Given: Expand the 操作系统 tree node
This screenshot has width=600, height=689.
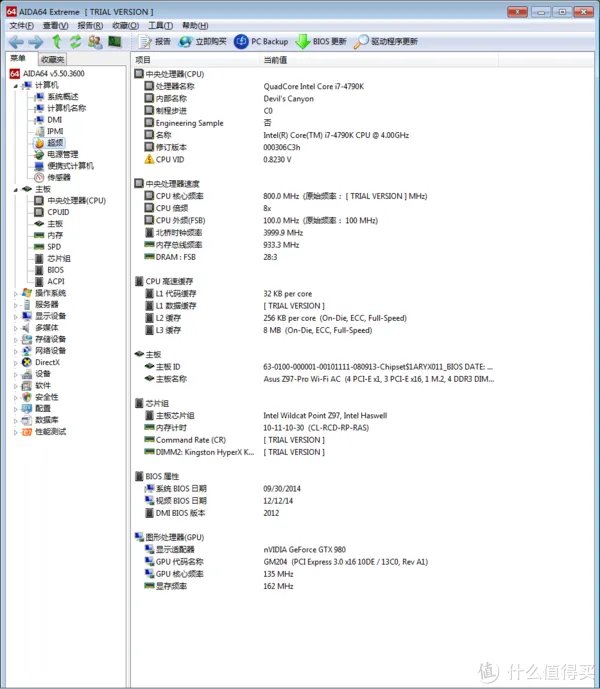Looking at the screenshot, I should 17,293.
